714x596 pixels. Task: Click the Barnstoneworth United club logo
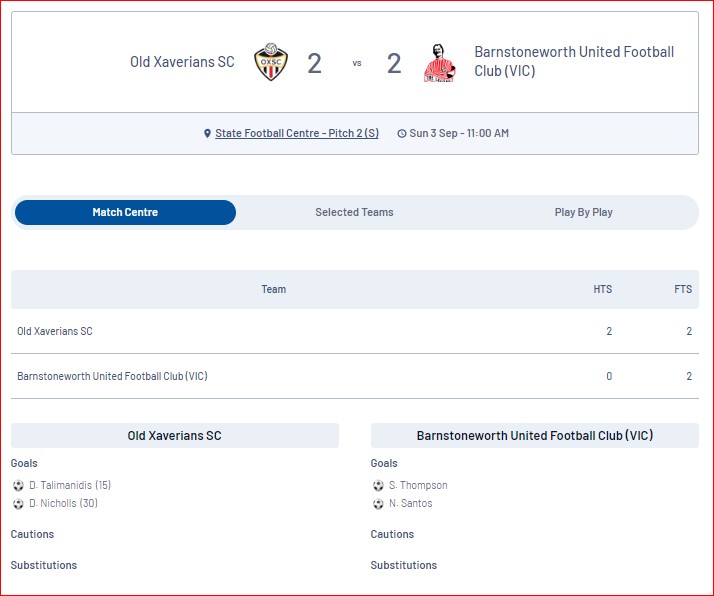pyautogui.click(x=439, y=63)
